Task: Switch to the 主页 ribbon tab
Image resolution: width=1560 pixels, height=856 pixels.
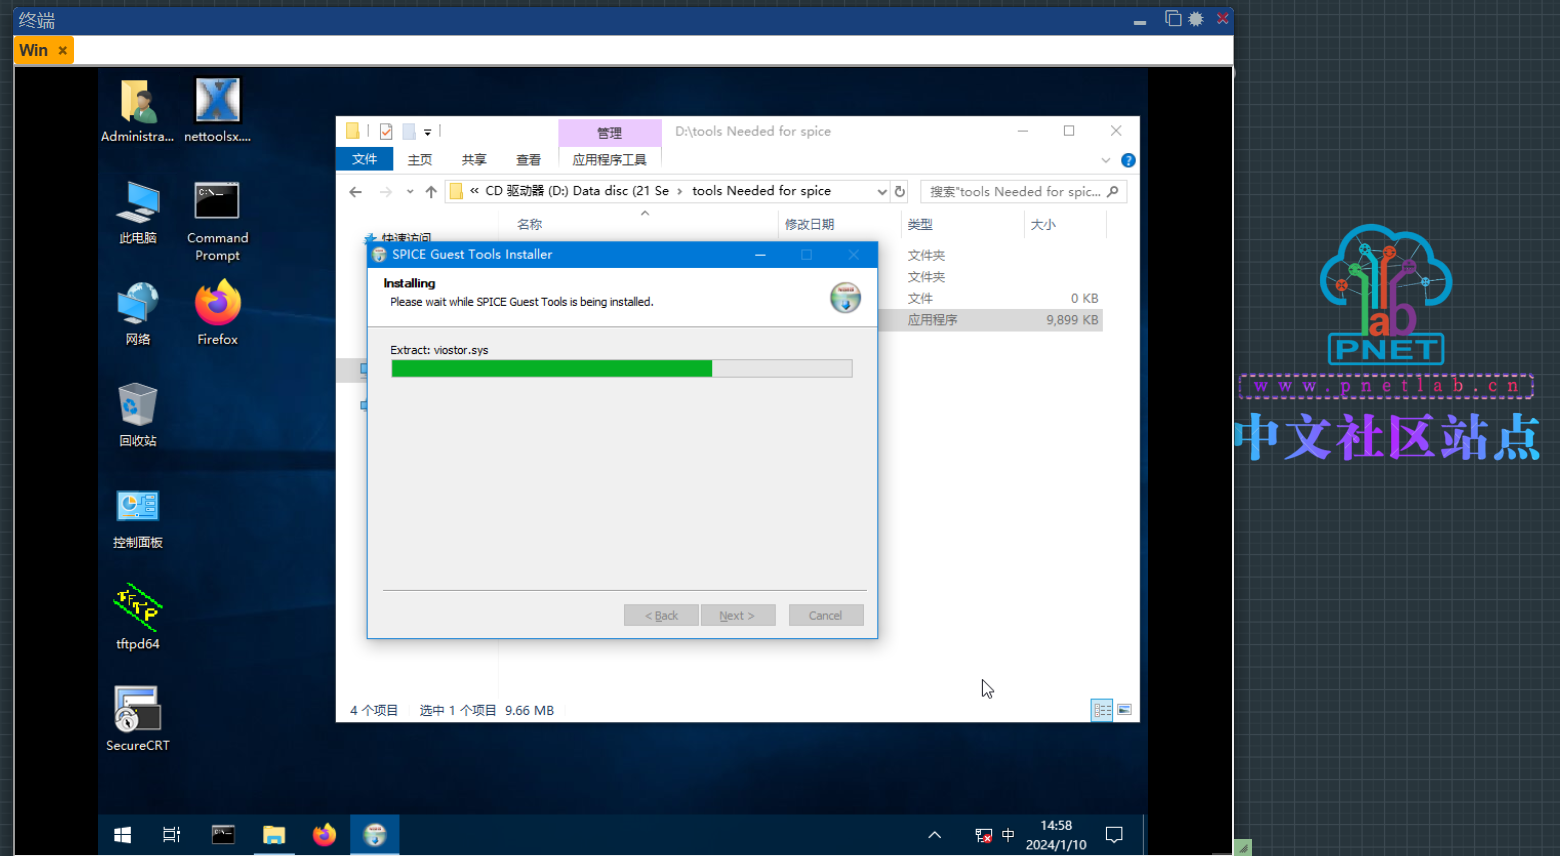Action: click(x=420, y=160)
